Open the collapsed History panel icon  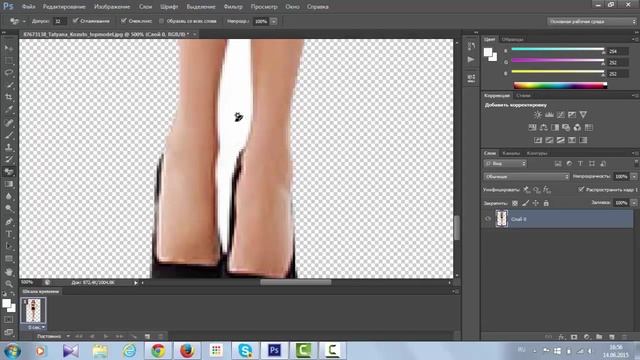pos(471,46)
